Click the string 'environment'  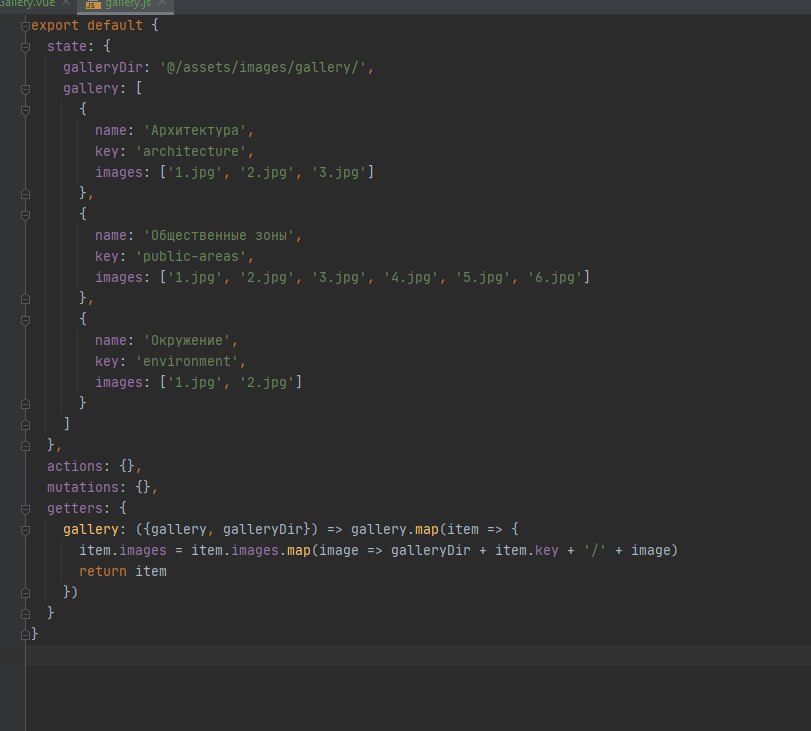(x=187, y=361)
